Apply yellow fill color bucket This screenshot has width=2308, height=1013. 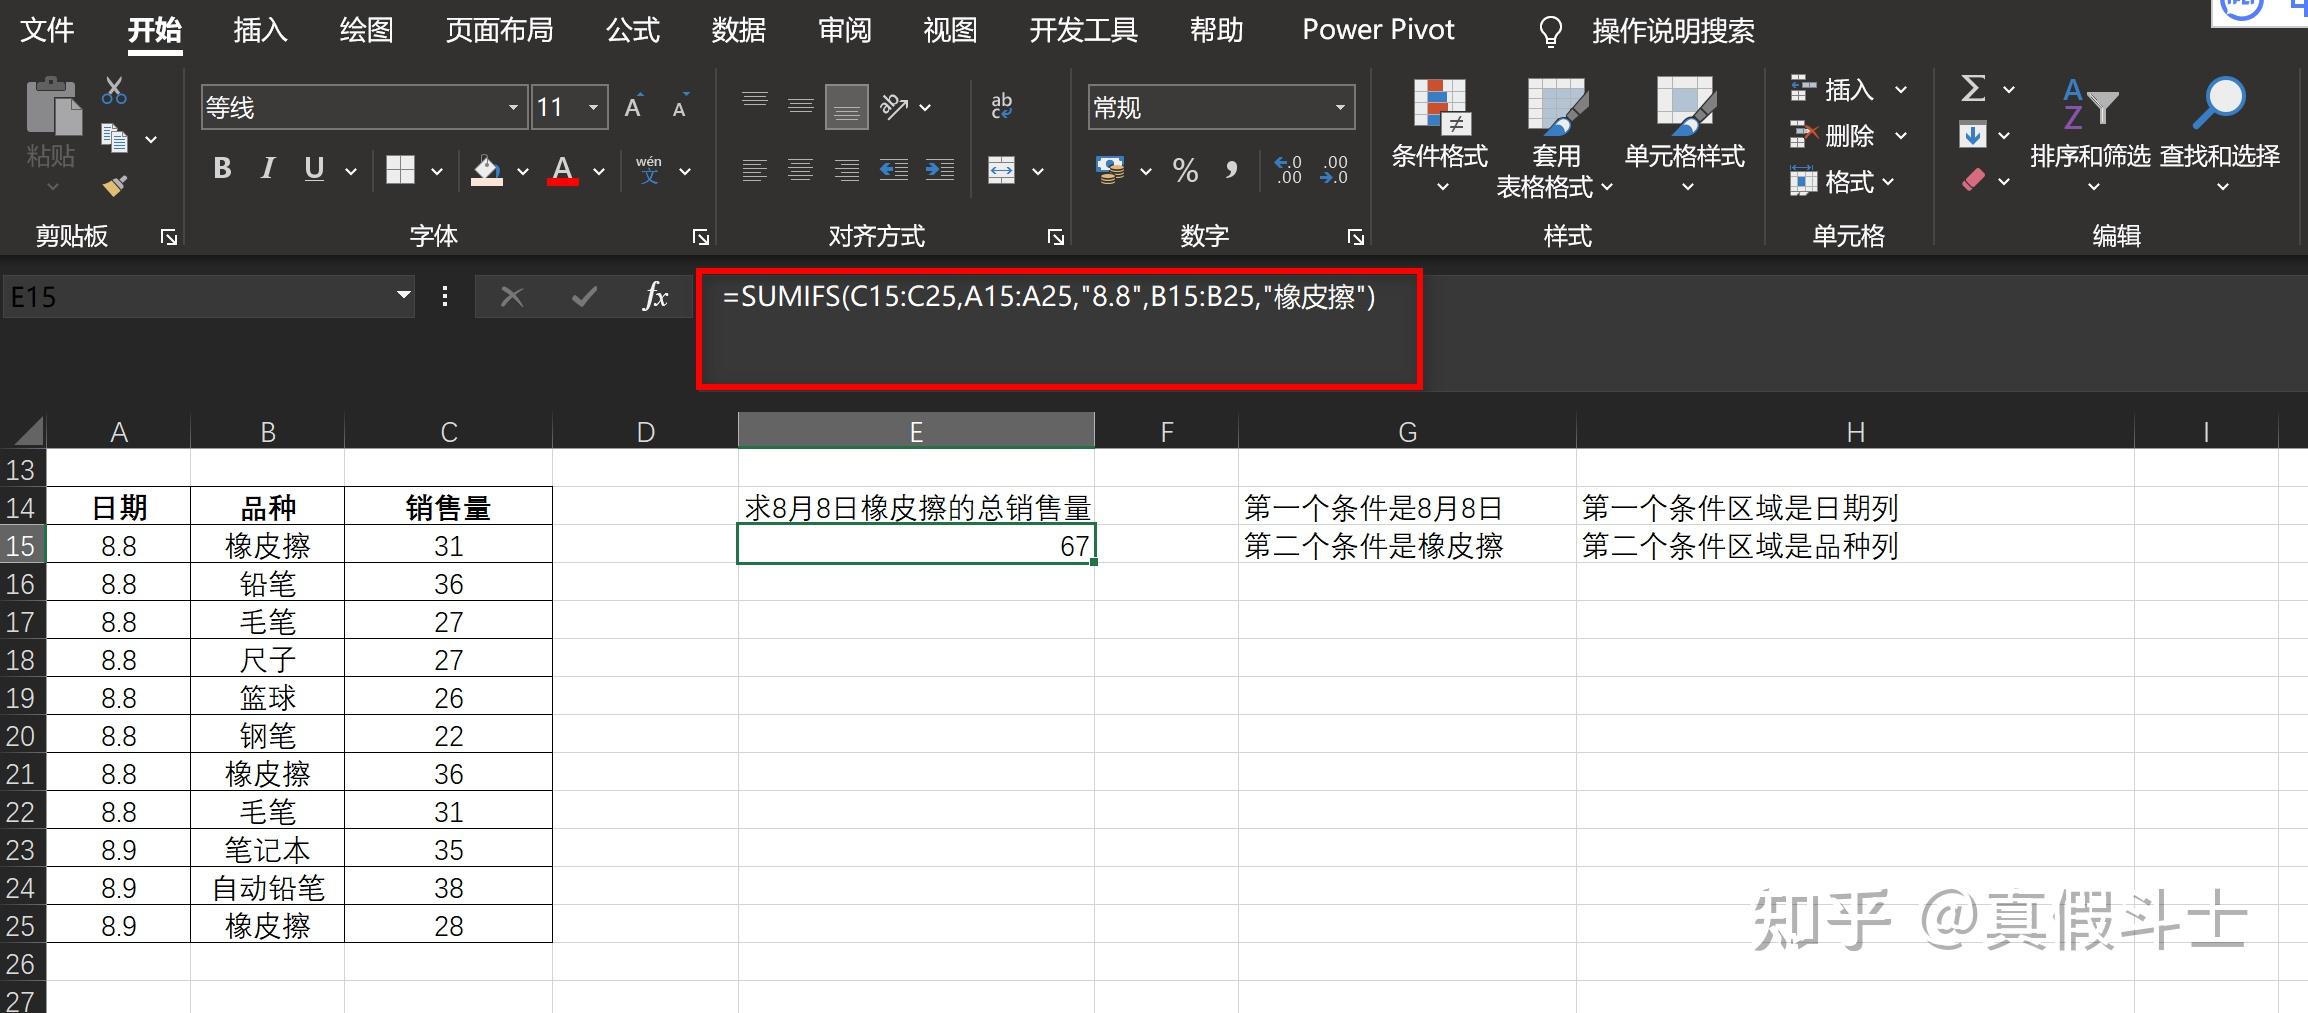[487, 171]
